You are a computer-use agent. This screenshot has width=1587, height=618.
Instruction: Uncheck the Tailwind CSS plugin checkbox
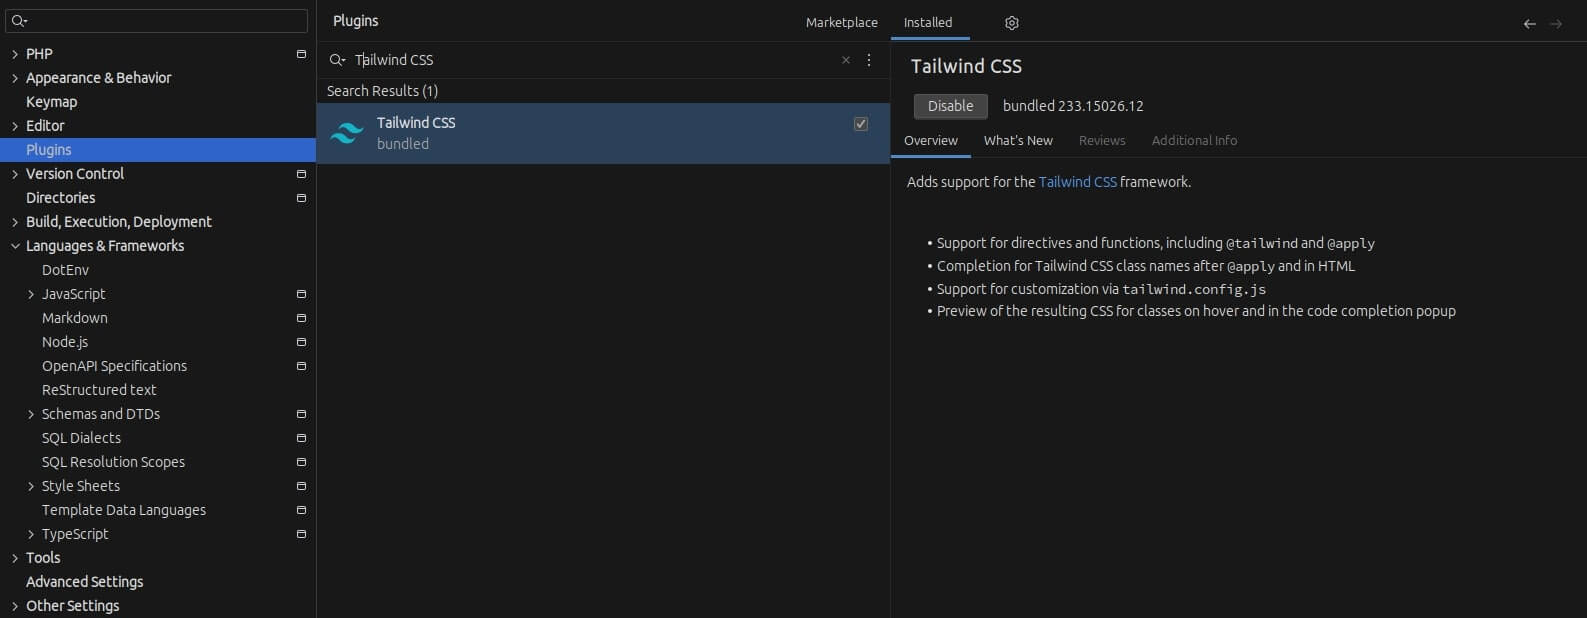point(861,124)
